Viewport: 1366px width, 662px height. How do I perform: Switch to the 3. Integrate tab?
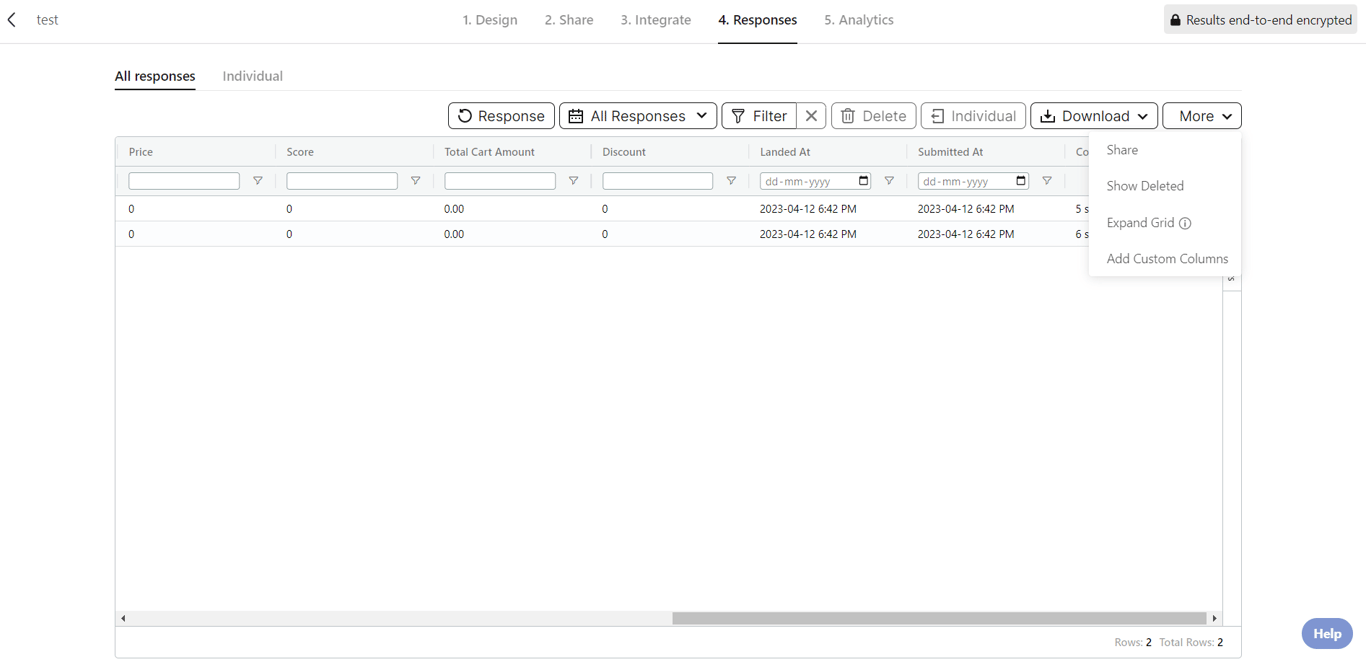(x=656, y=20)
